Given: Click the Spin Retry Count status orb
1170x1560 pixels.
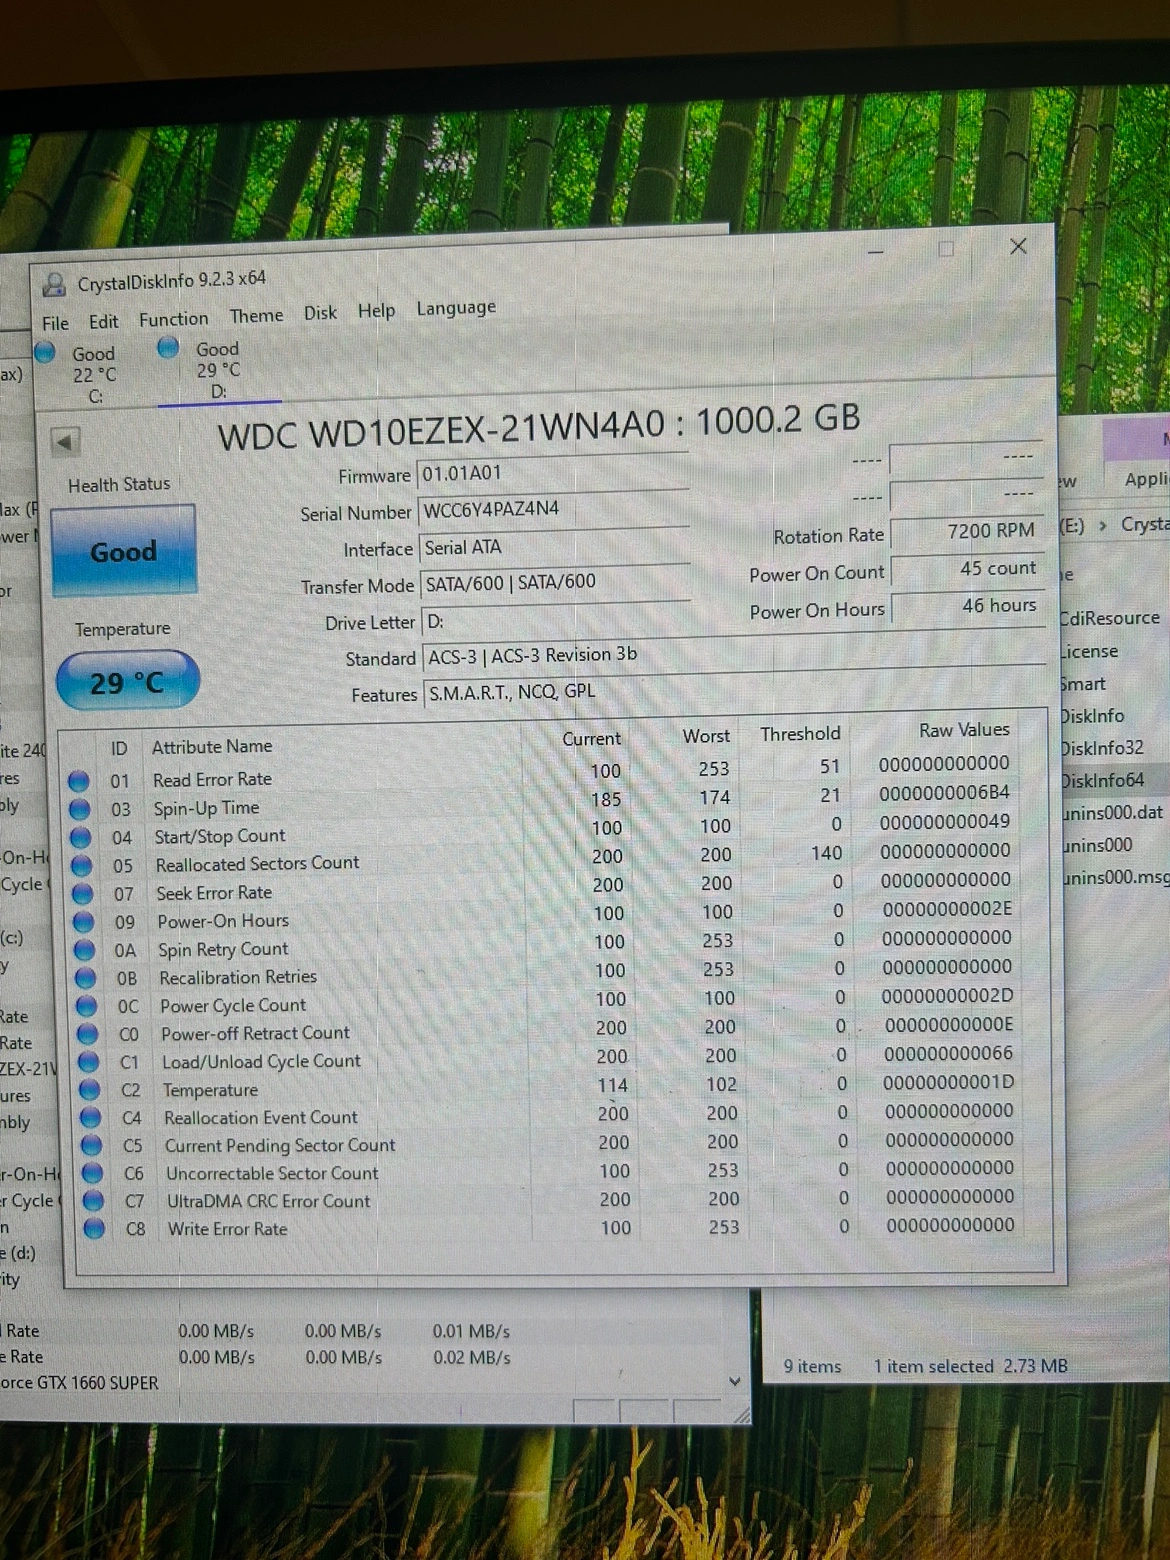Looking at the screenshot, I should point(85,950).
